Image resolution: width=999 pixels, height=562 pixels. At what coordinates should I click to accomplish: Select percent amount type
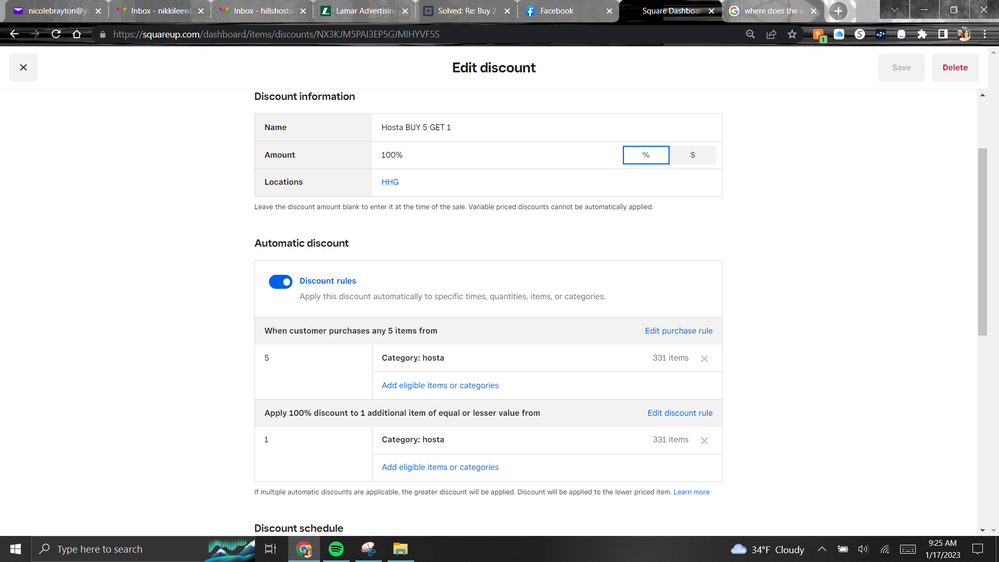tap(646, 155)
